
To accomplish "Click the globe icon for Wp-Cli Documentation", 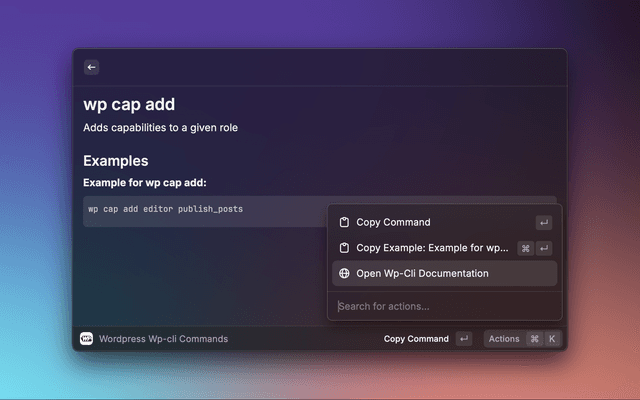I will click(x=344, y=273).
